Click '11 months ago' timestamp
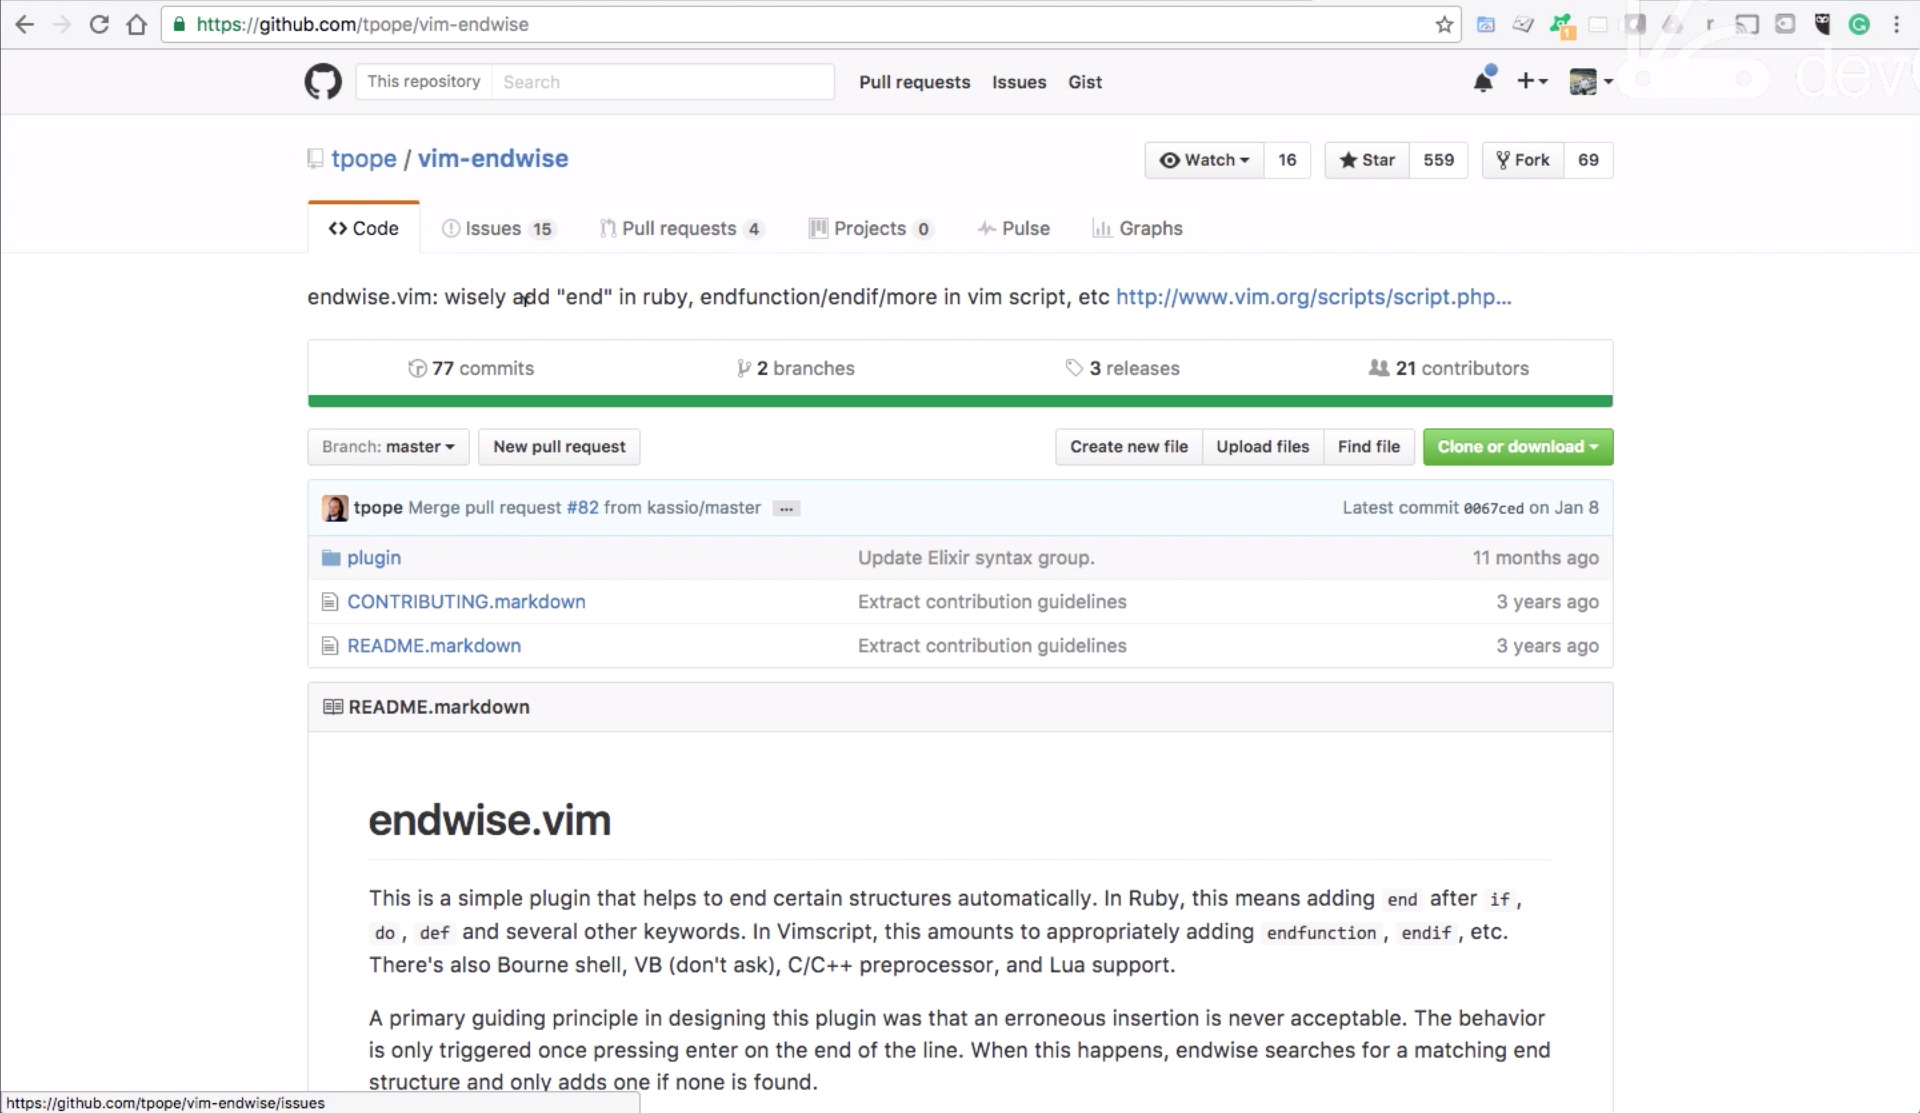Image resolution: width=1920 pixels, height=1113 pixels. [x=1535, y=558]
